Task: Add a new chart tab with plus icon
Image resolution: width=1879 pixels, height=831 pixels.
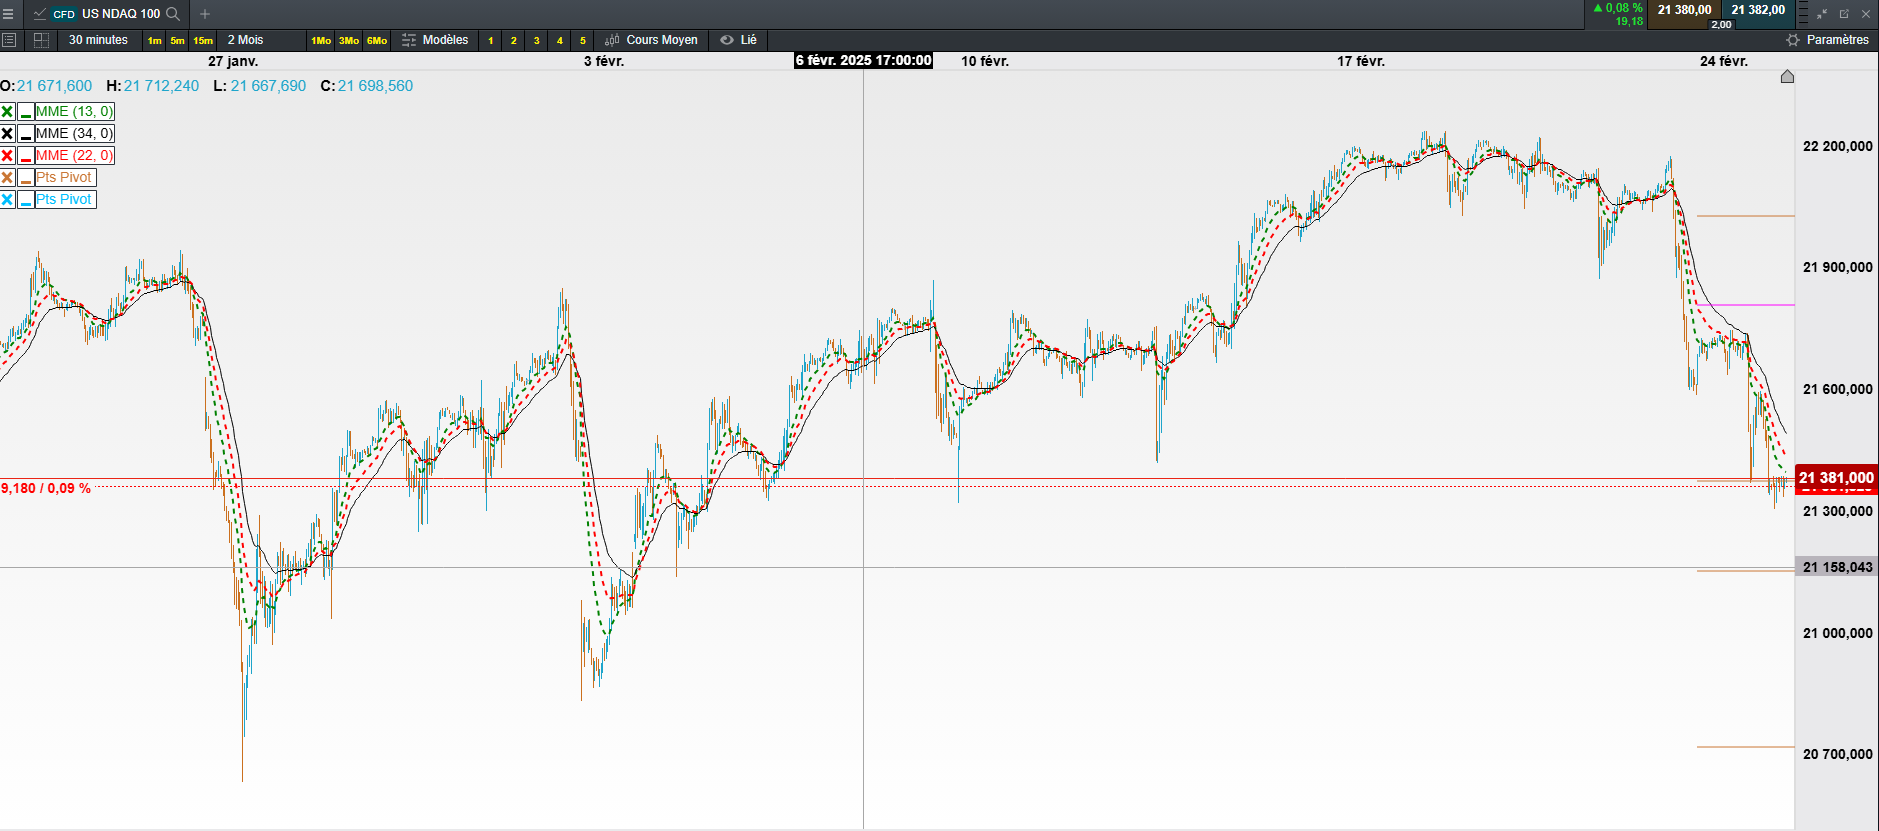Action: [205, 14]
